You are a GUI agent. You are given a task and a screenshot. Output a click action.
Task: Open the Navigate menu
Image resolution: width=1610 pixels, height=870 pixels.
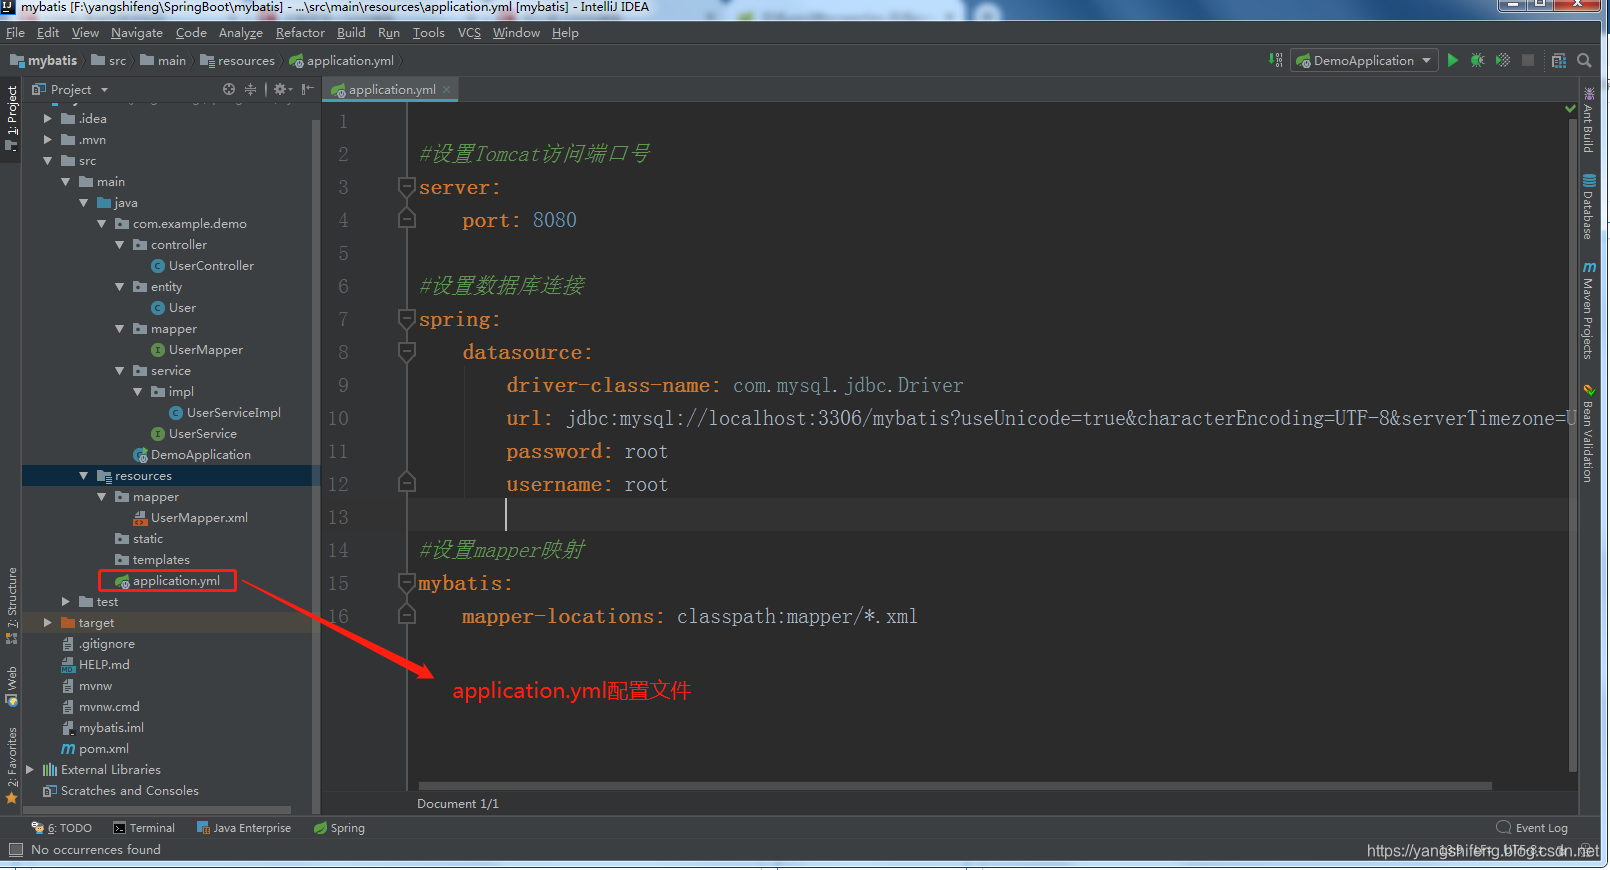coord(137,33)
